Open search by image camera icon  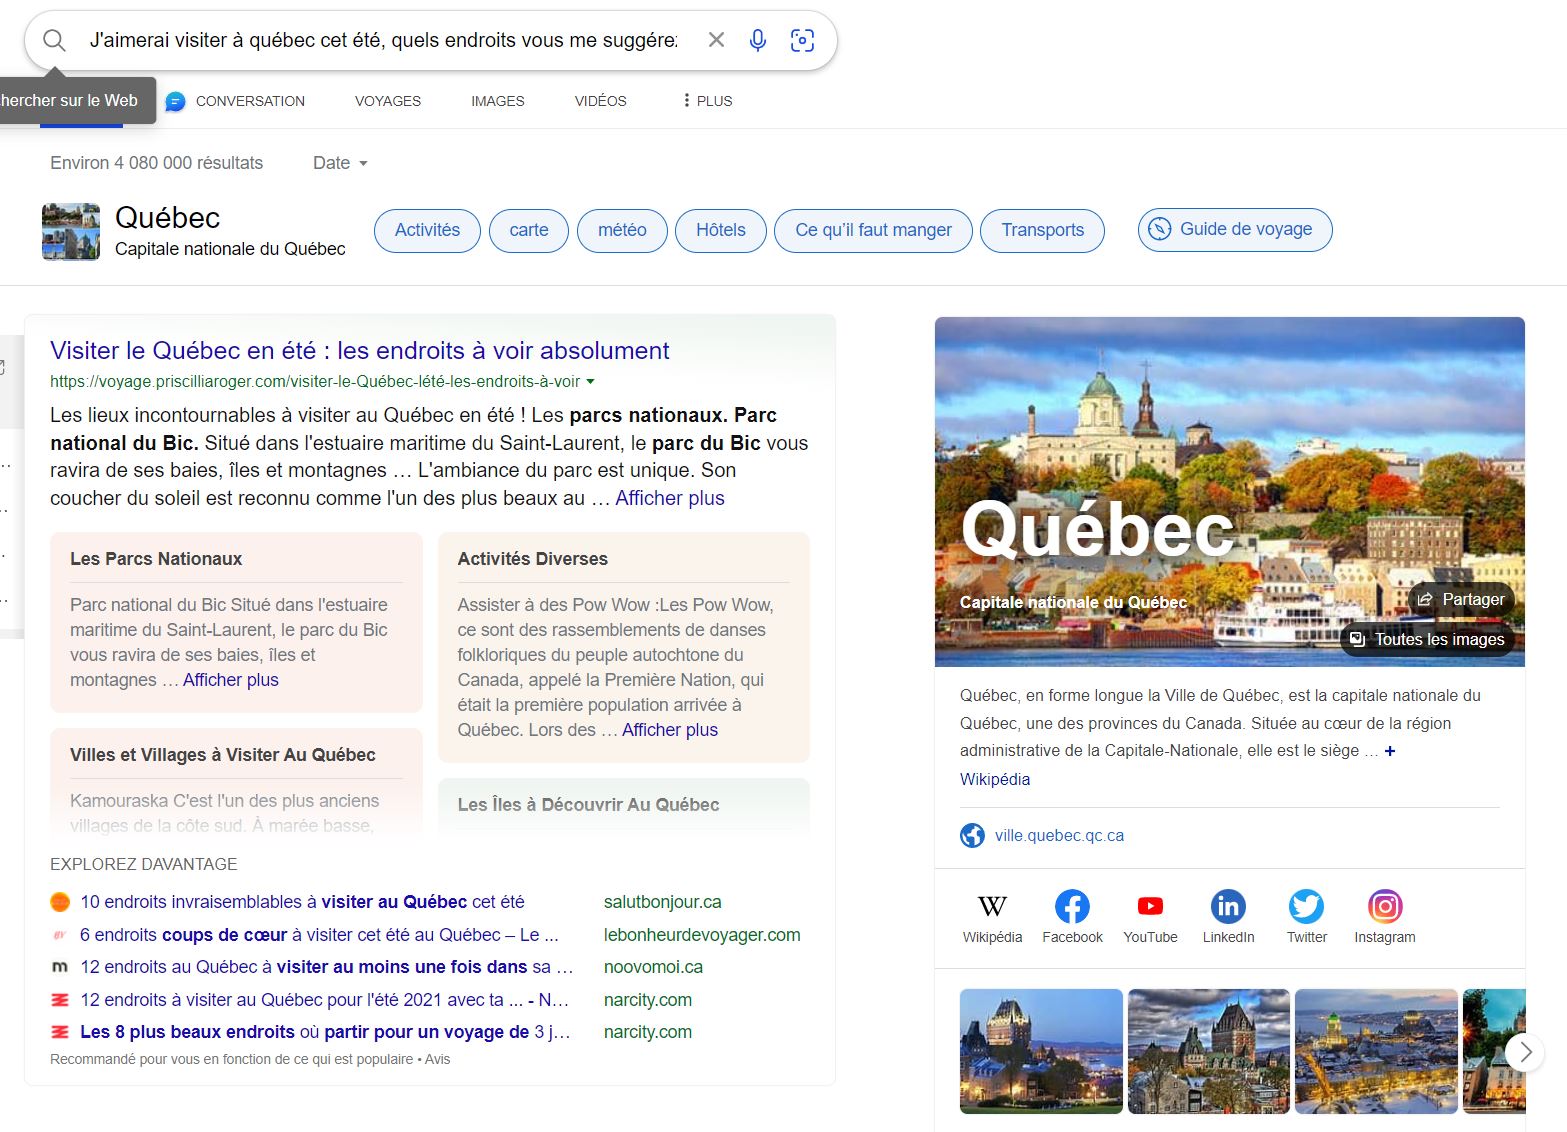pos(803,39)
